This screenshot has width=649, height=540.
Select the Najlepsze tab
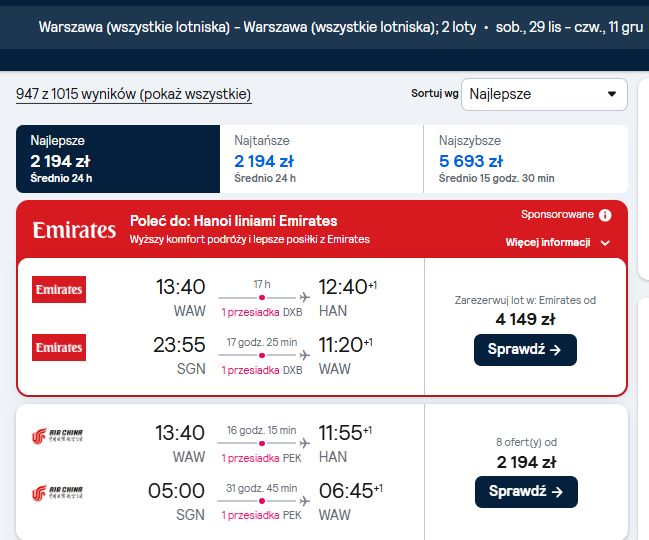[x=118, y=159]
